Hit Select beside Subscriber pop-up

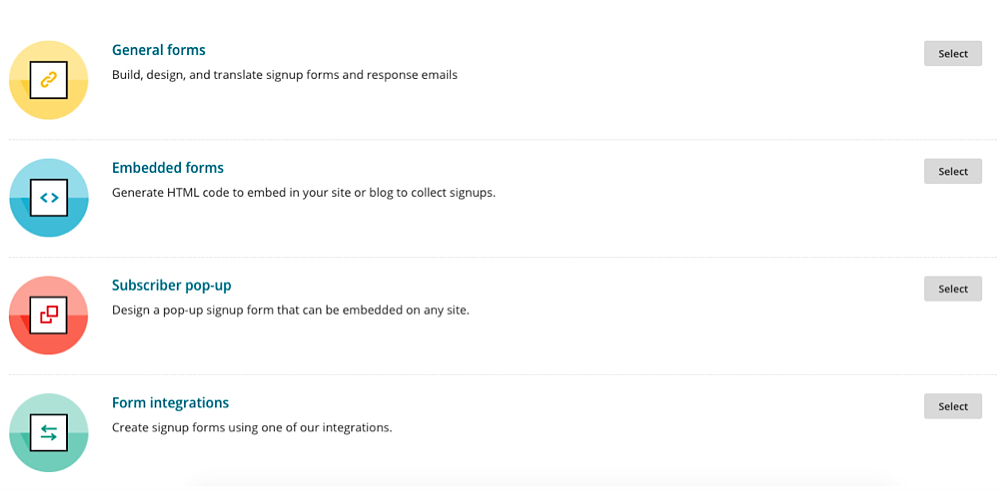coord(952,289)
